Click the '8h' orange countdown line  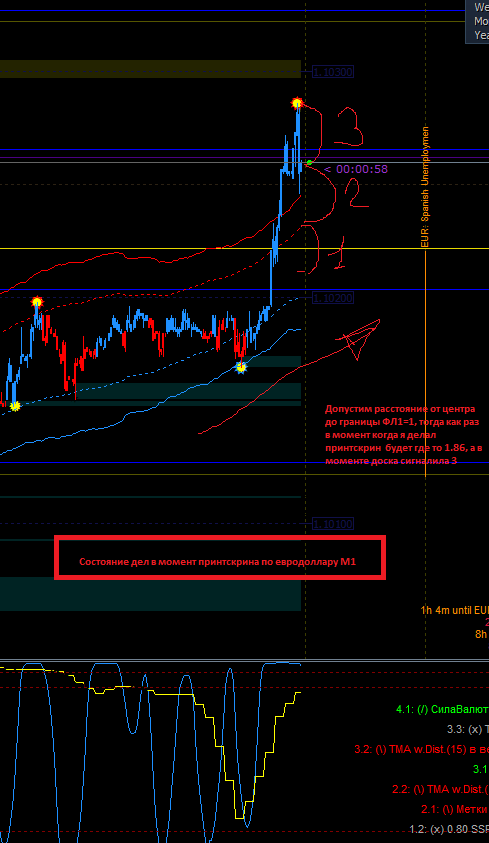(x=481, y=634)
